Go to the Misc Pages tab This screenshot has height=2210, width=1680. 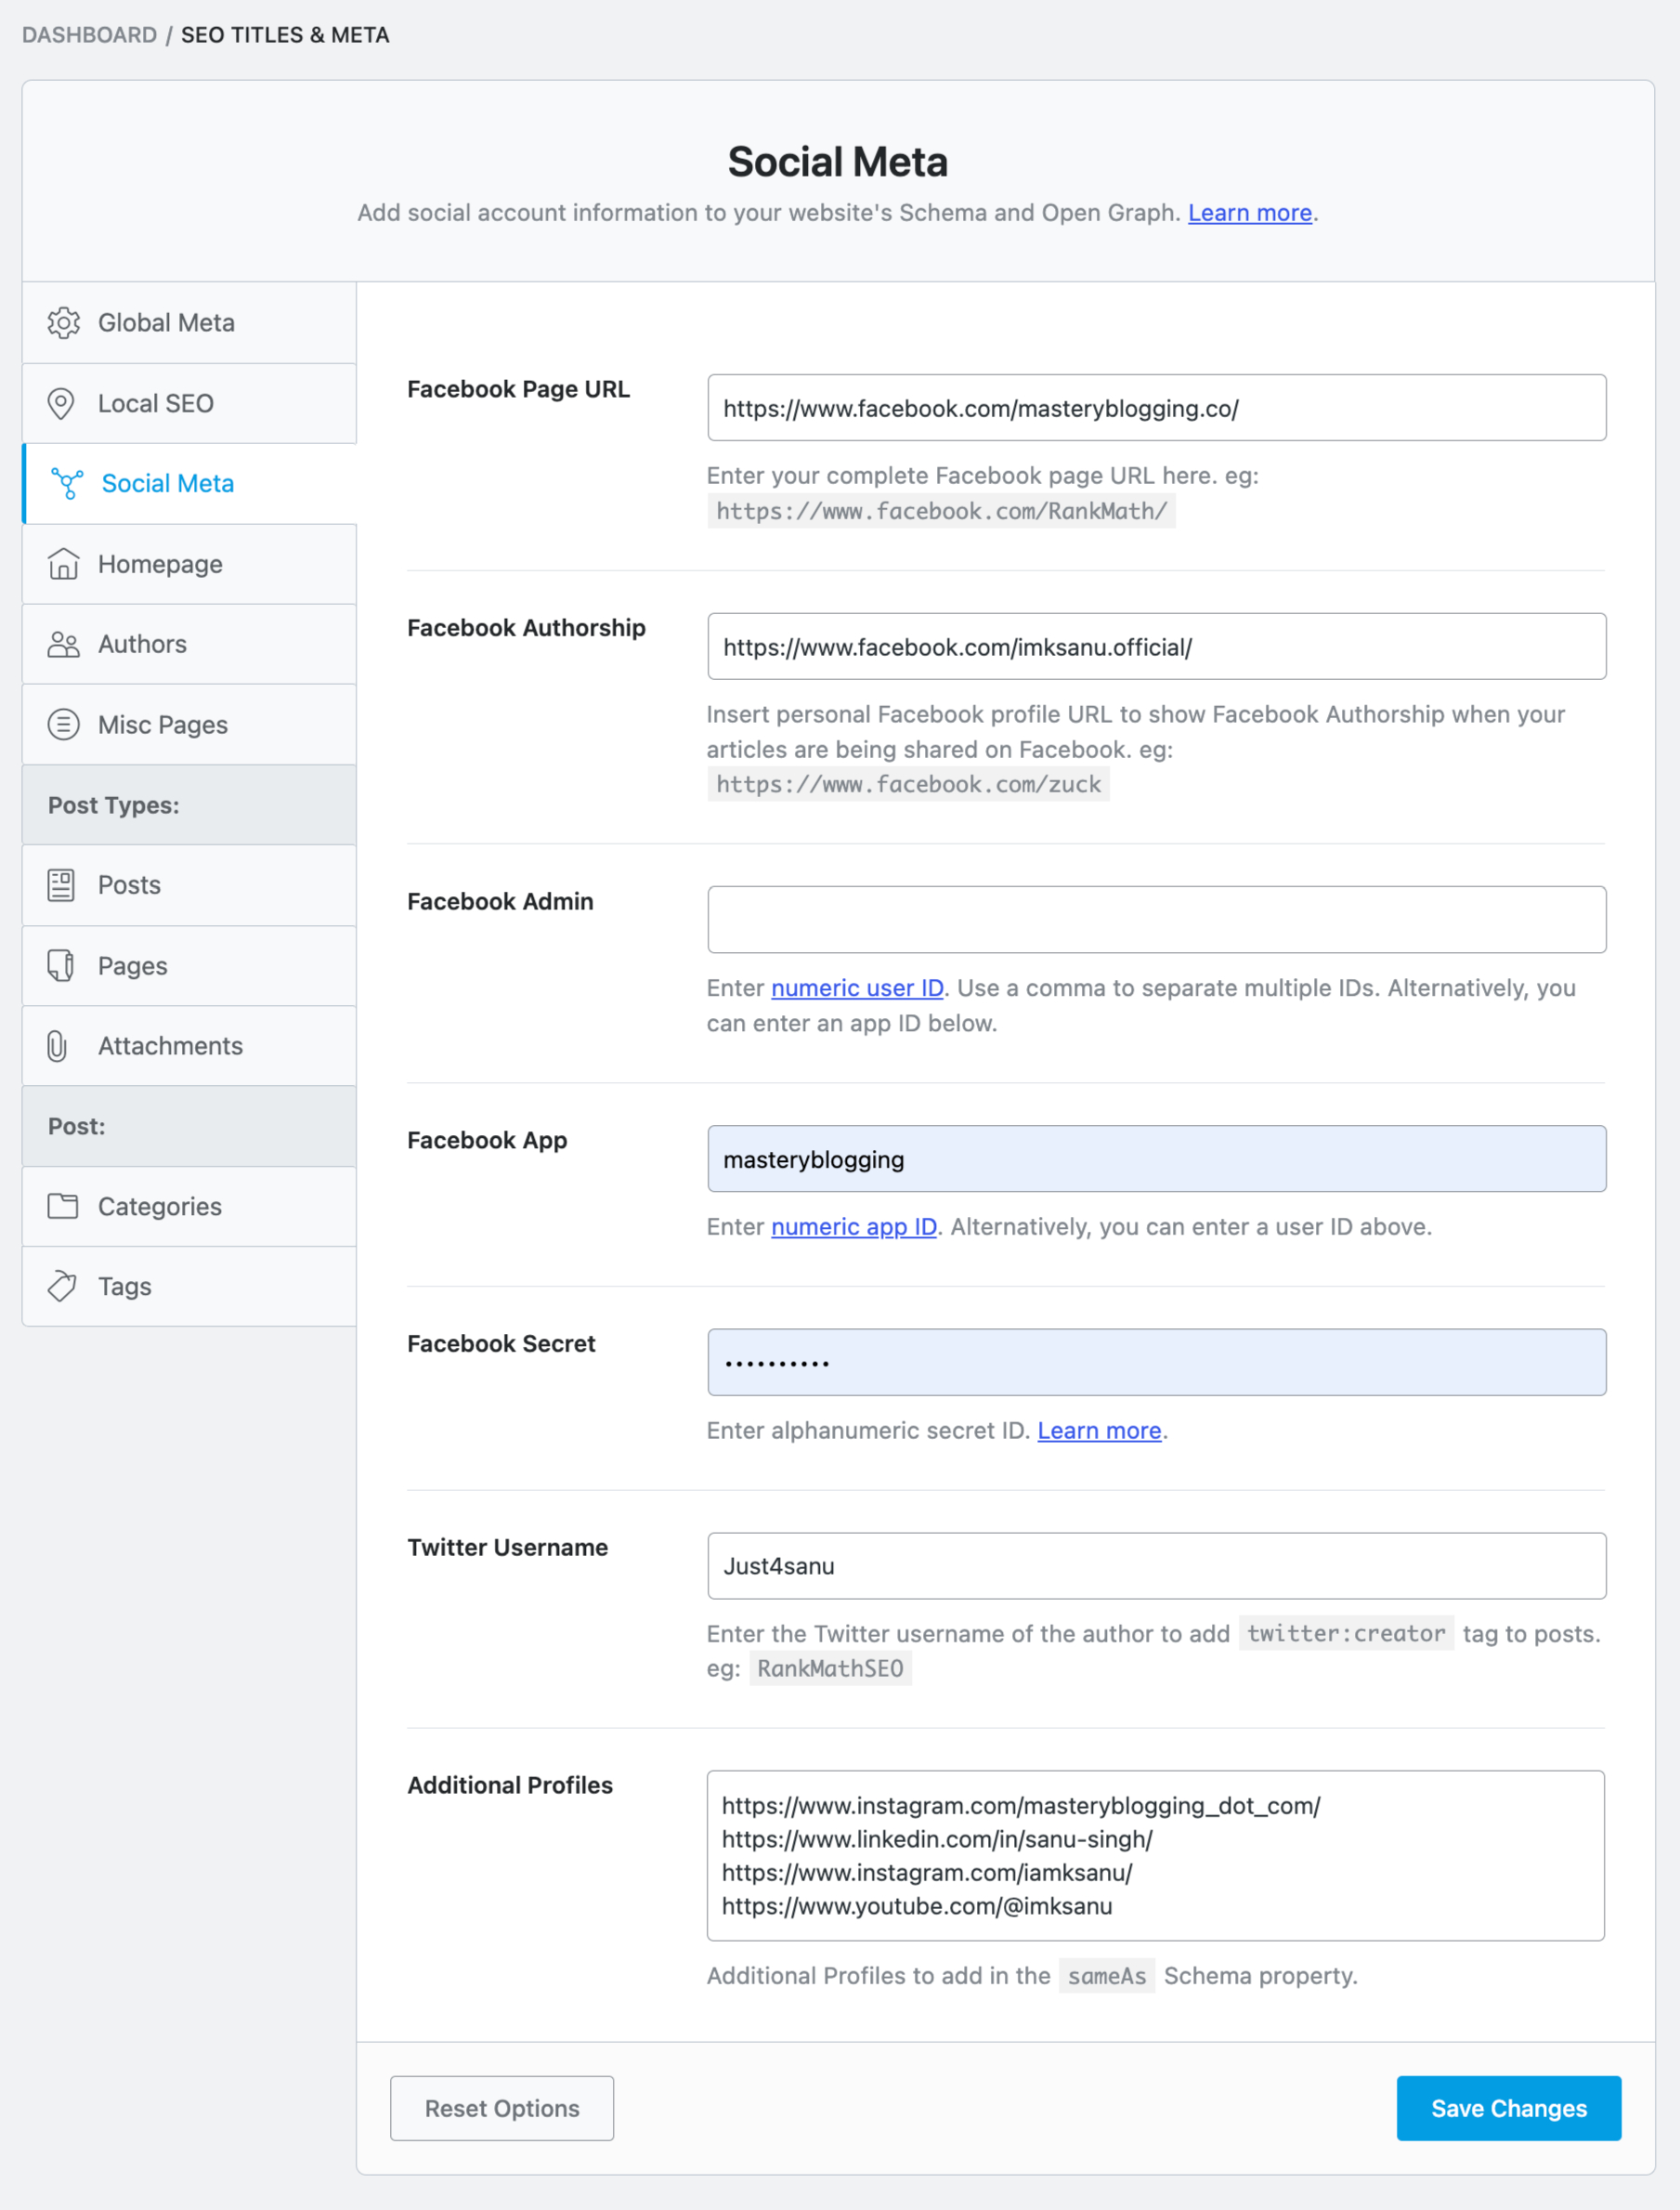tap(189, 724)
